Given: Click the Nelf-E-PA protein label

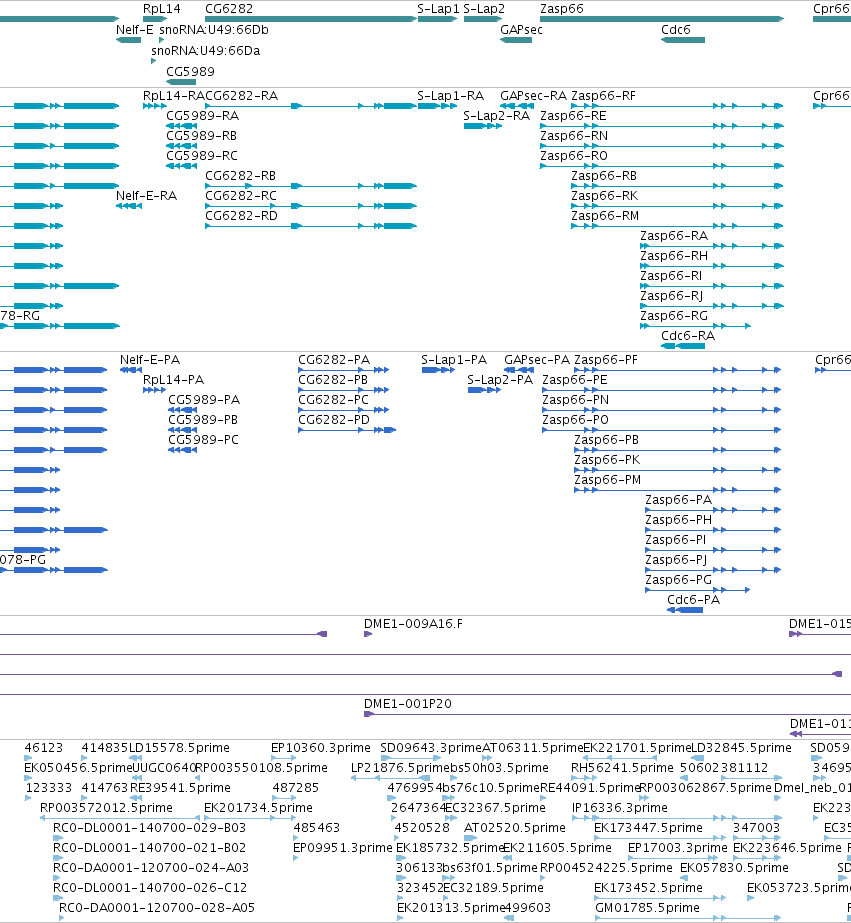Looking at the screenshot, I should pos(150,360).
